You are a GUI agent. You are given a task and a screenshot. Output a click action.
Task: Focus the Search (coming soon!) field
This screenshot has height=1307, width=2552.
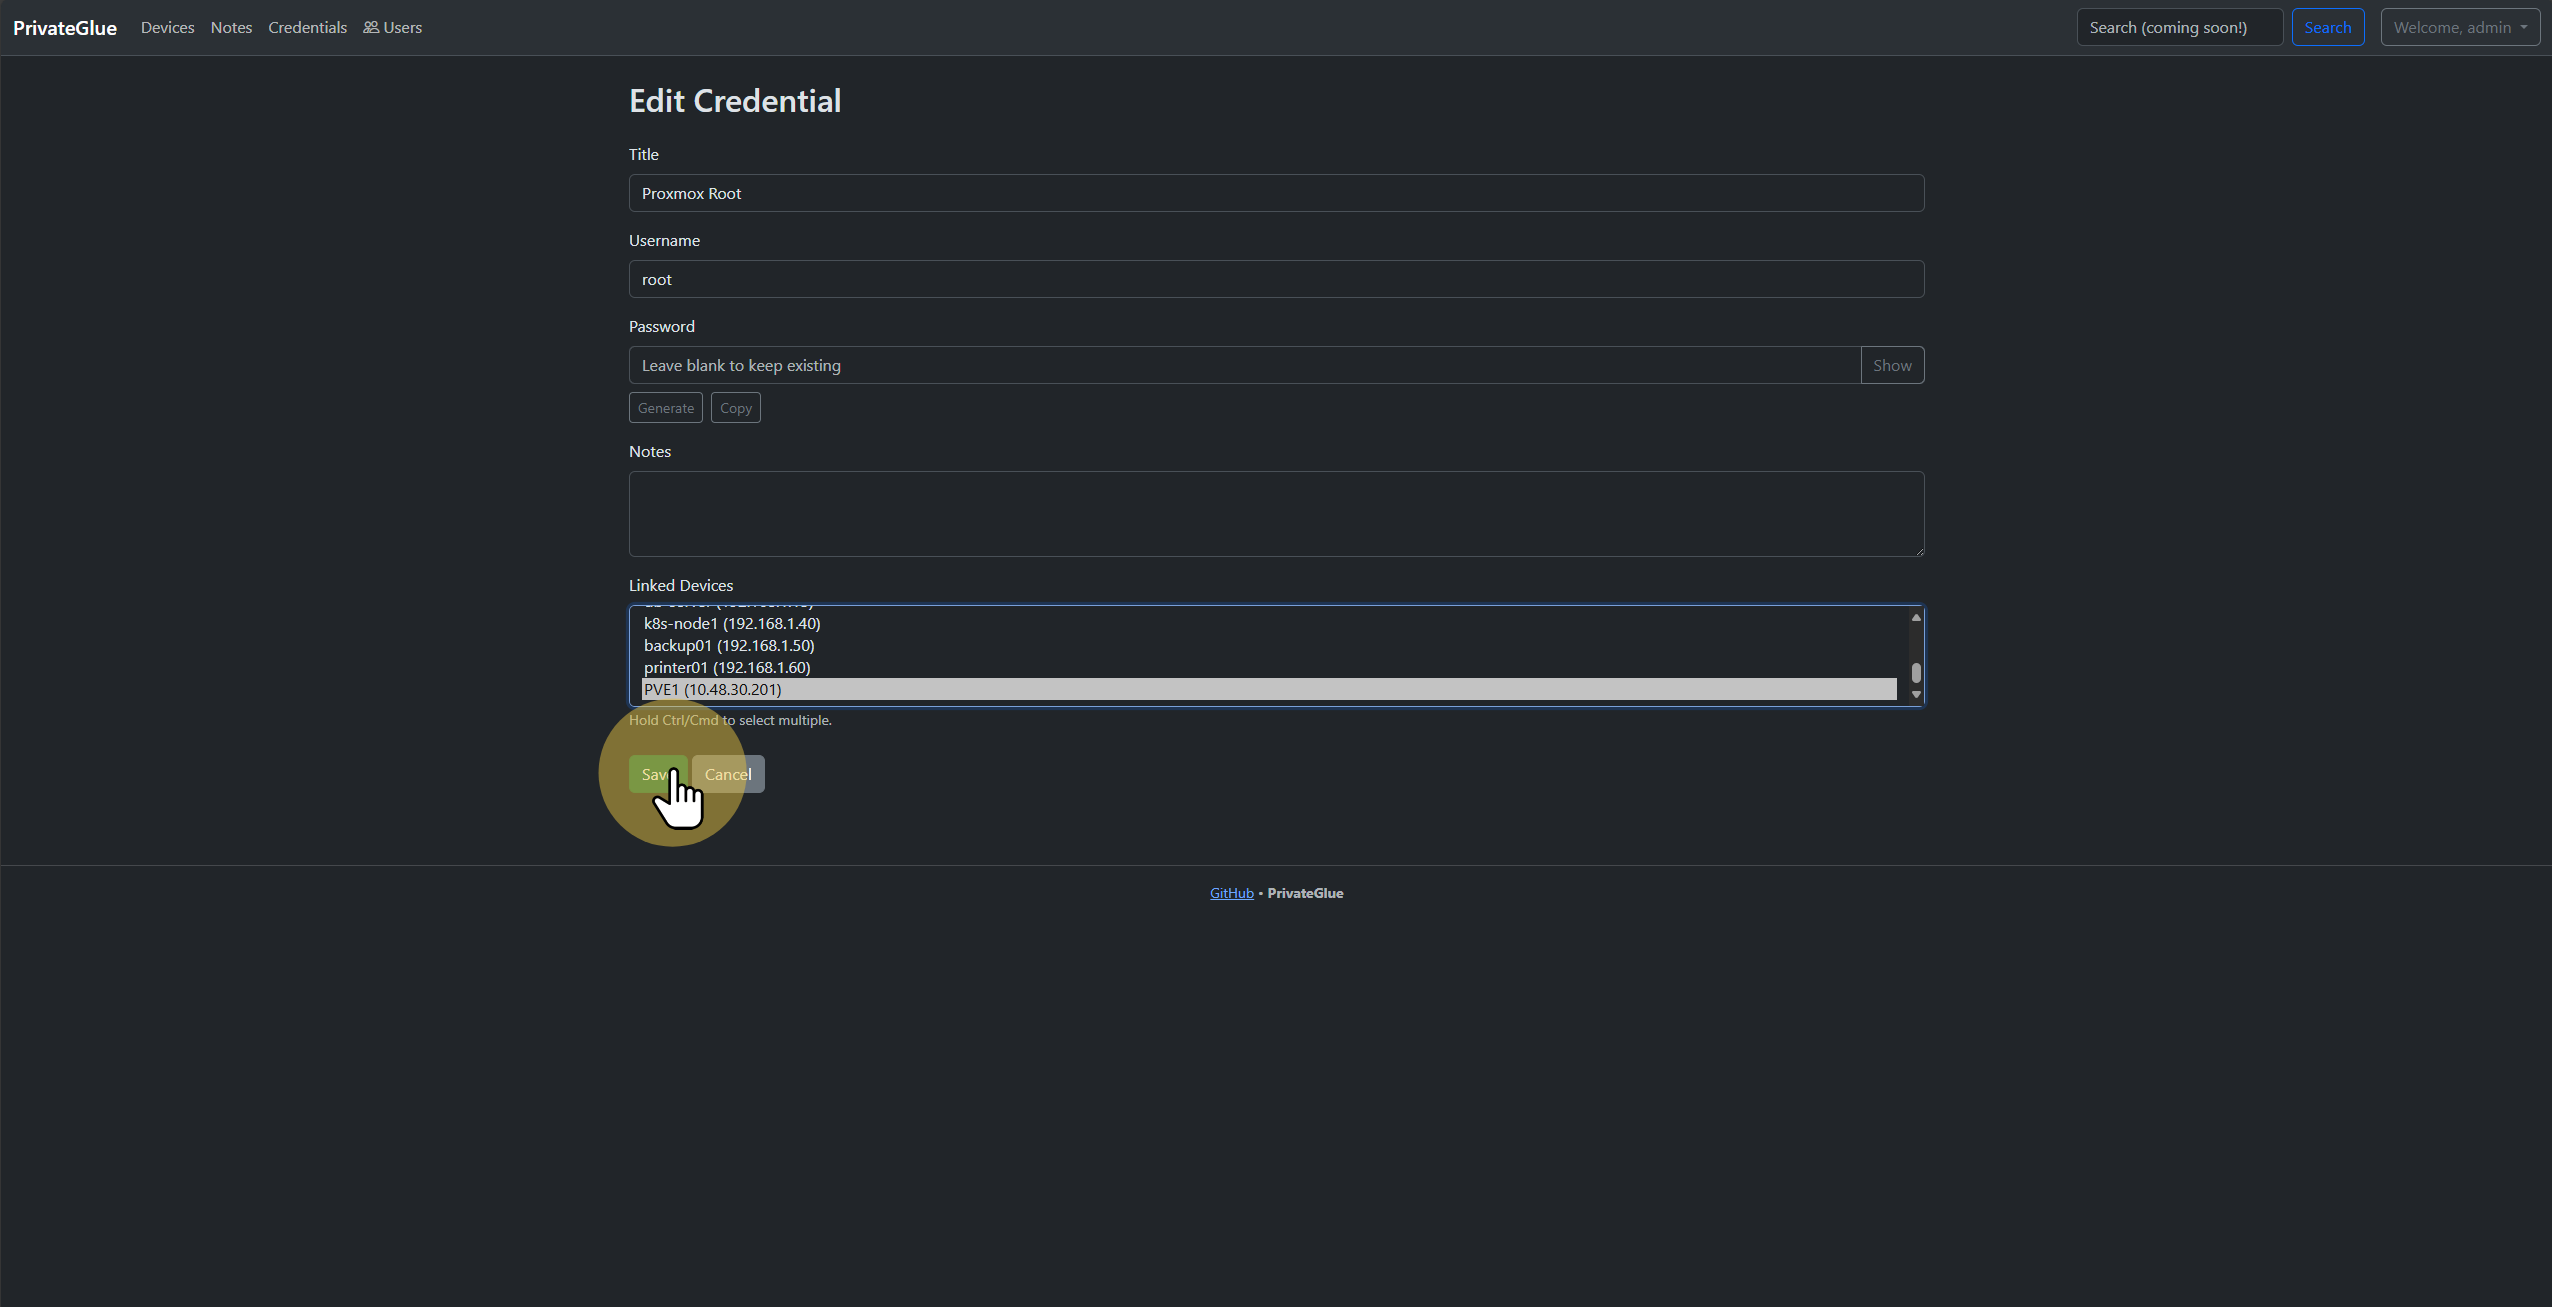(2179, 28)
